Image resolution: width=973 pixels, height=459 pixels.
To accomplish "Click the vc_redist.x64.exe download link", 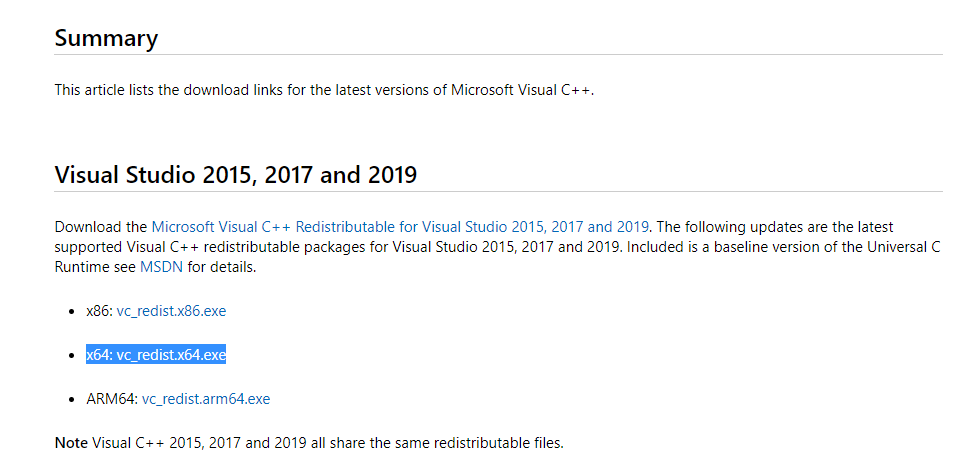I will click(x=171, y=355).
